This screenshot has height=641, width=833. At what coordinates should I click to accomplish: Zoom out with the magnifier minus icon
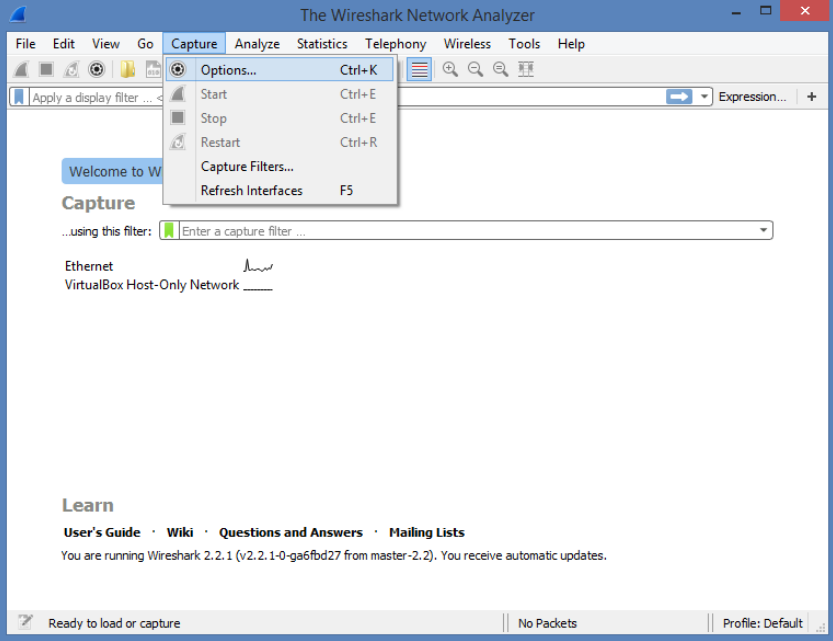click(475, 70)
